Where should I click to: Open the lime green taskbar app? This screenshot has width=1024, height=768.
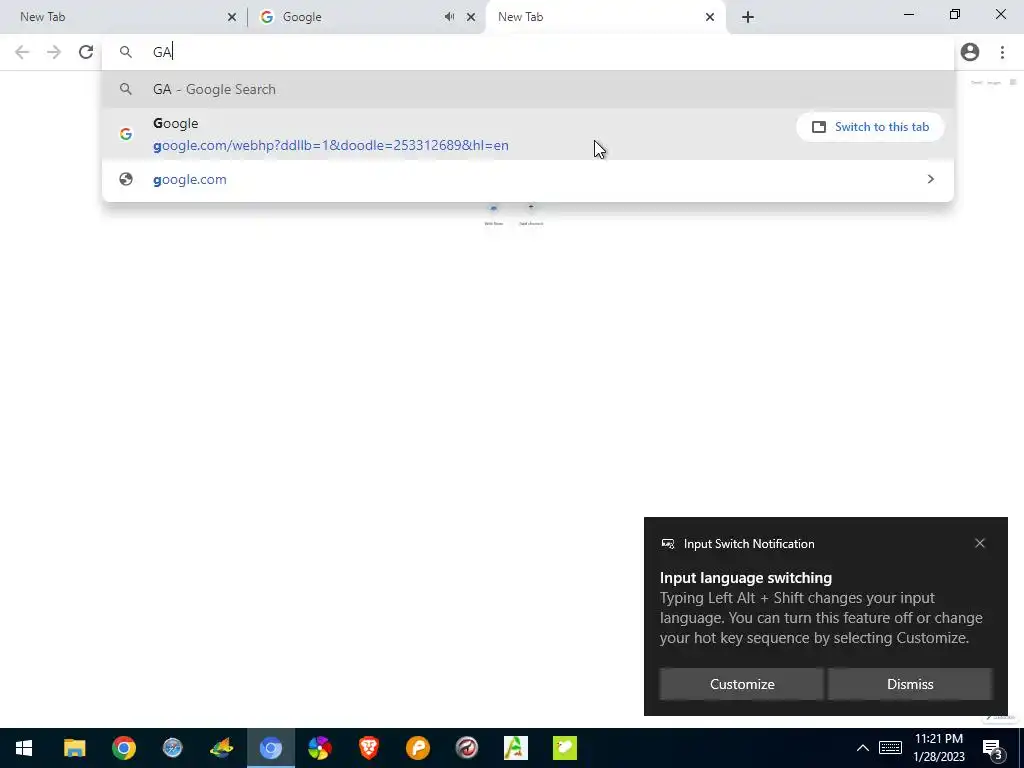click(564, 748)
